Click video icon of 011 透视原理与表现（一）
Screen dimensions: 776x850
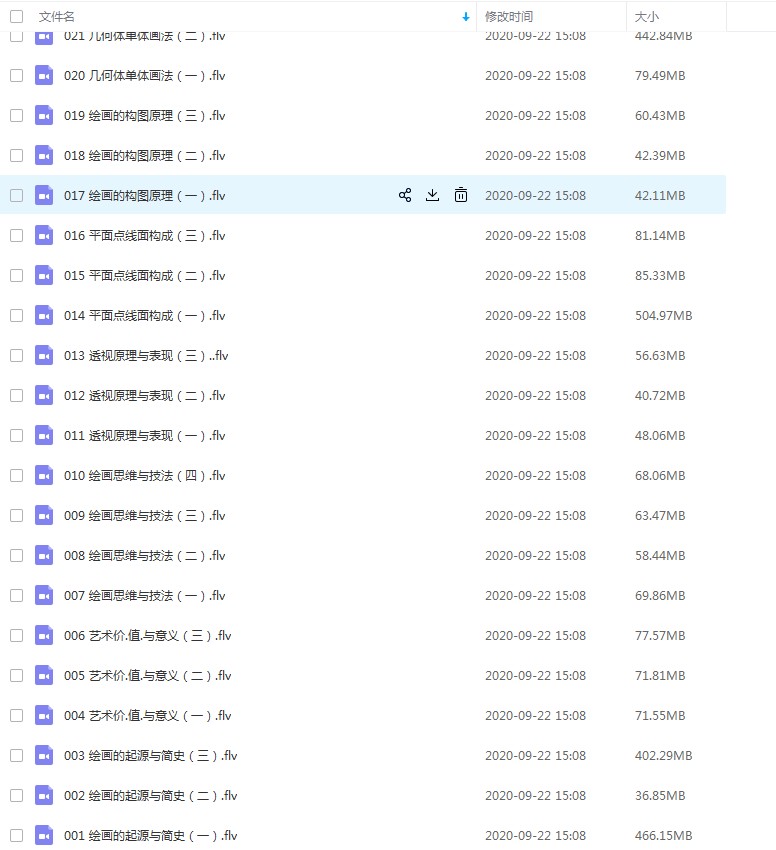coord(44,435)
